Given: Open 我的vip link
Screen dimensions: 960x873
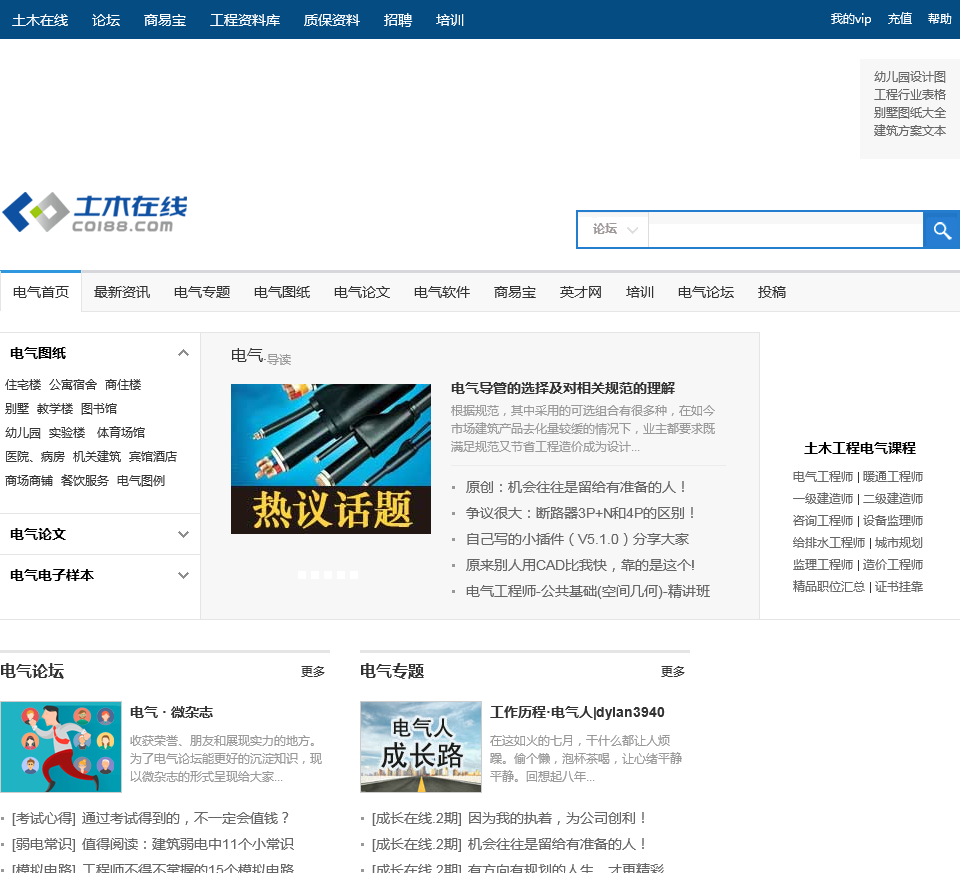Looking at the screenshot, I should tap(850, 19).
